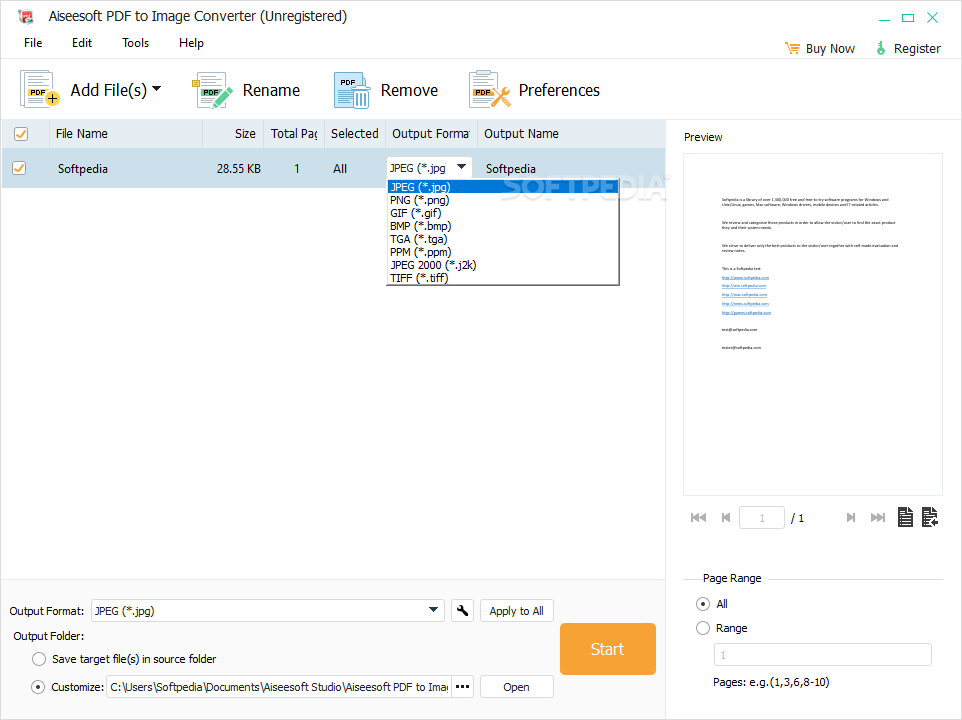Choose TIFF (*.tiff) from the list
Screen dimensions: 962x720
(x=503, y=277)
